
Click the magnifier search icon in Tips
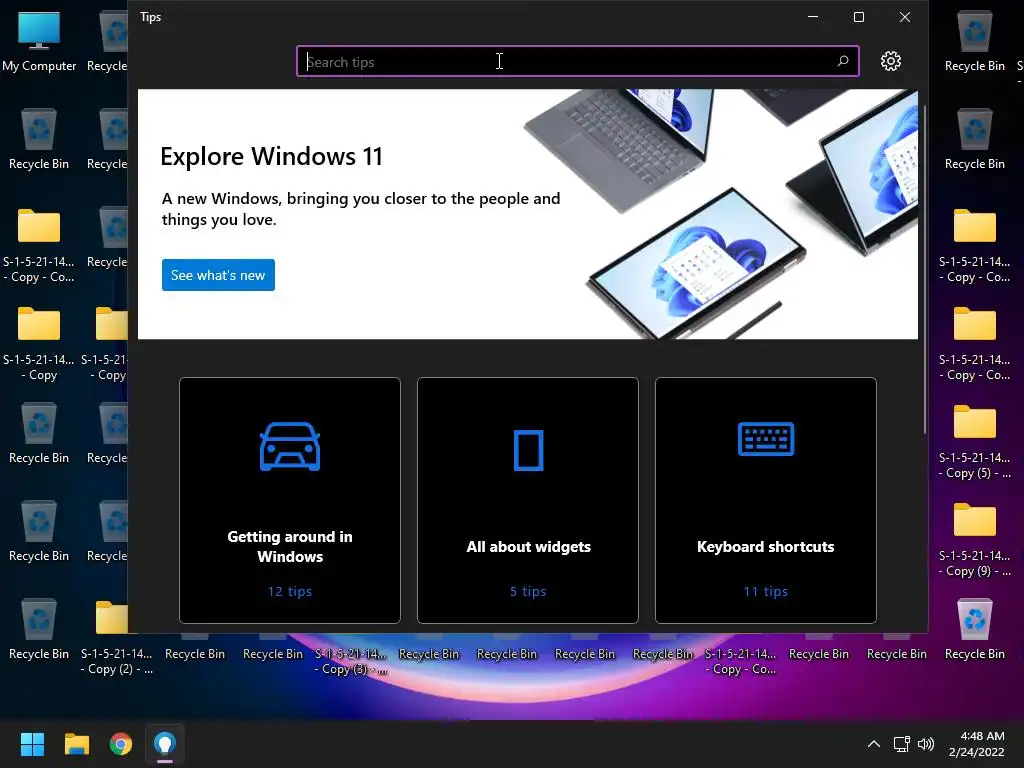pos(842,61)
